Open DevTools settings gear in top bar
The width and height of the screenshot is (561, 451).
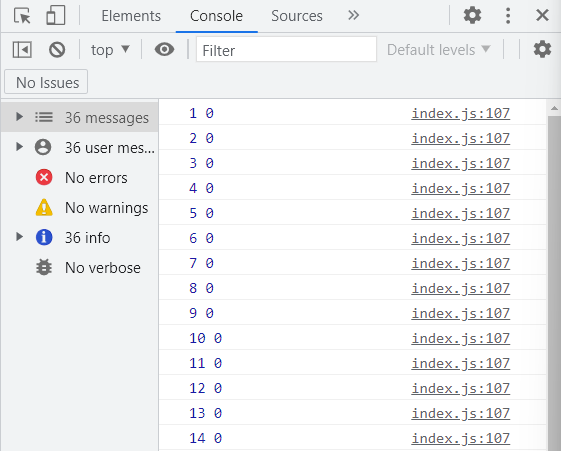472,15
